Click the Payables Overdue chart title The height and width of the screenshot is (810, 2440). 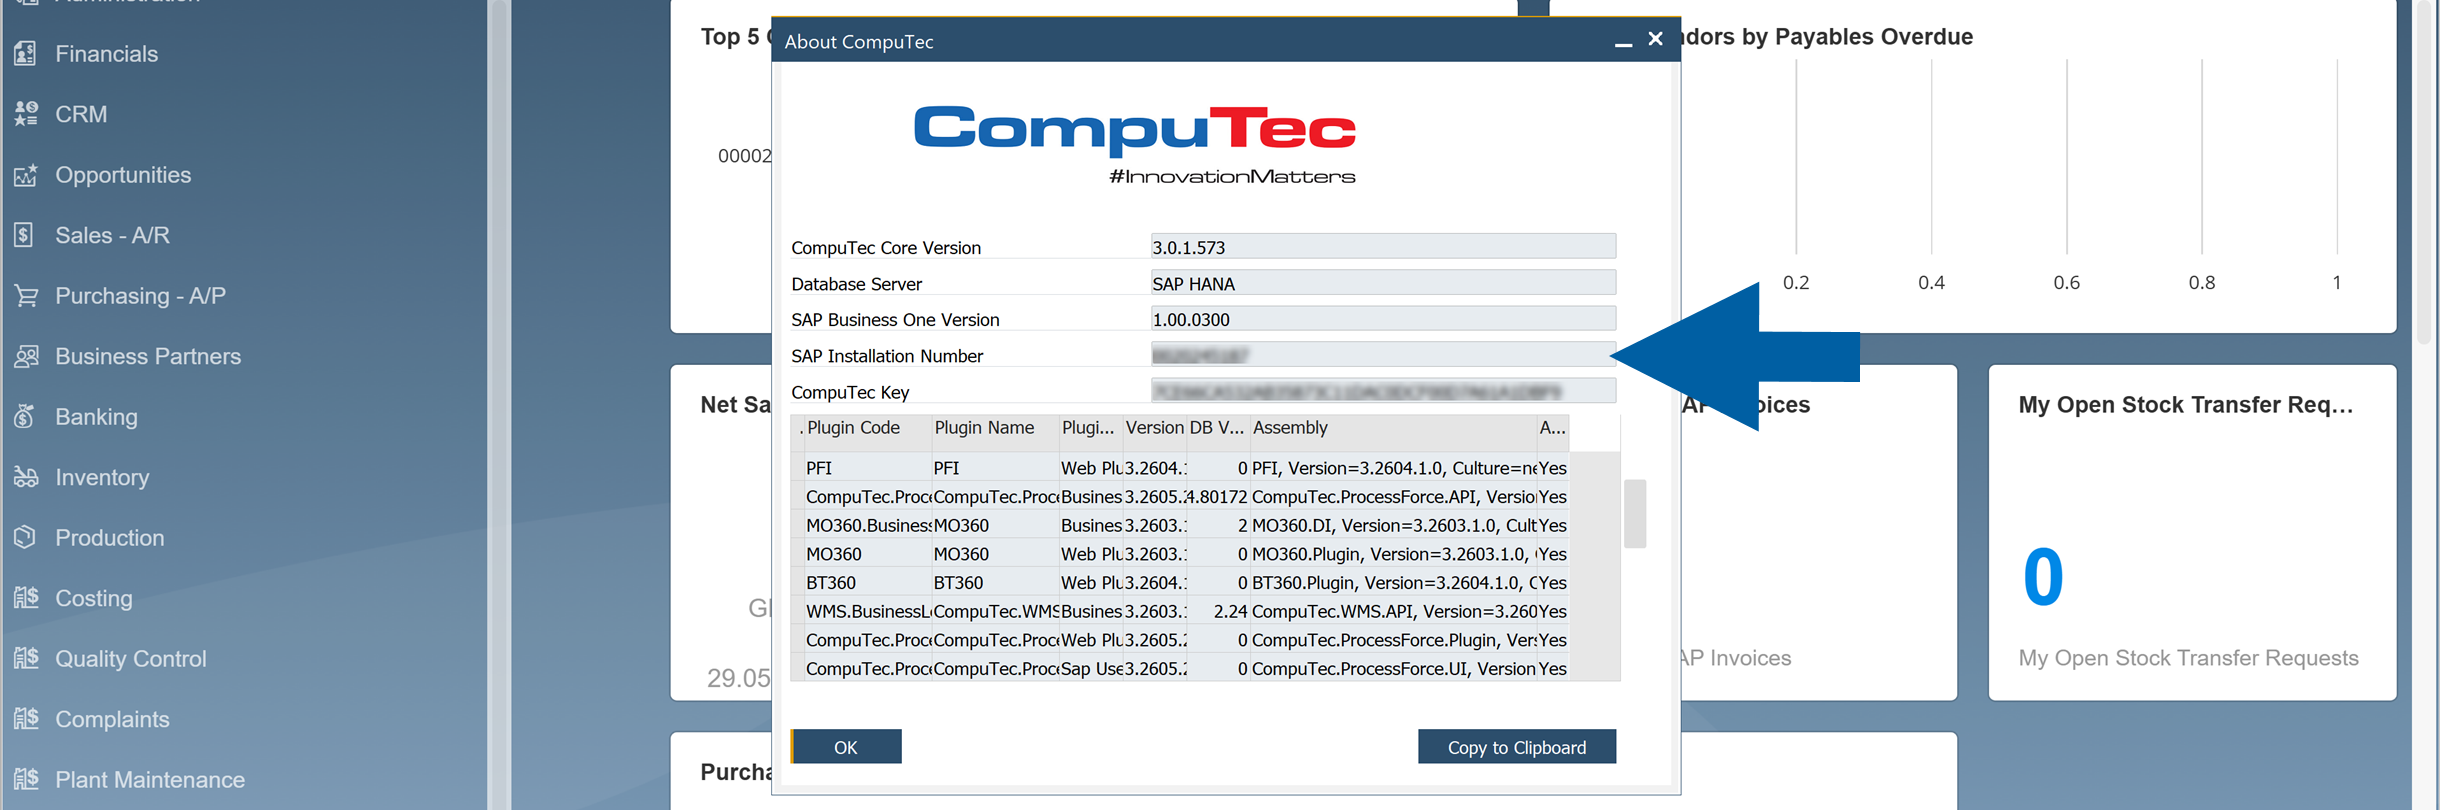tap(1828, 37)
